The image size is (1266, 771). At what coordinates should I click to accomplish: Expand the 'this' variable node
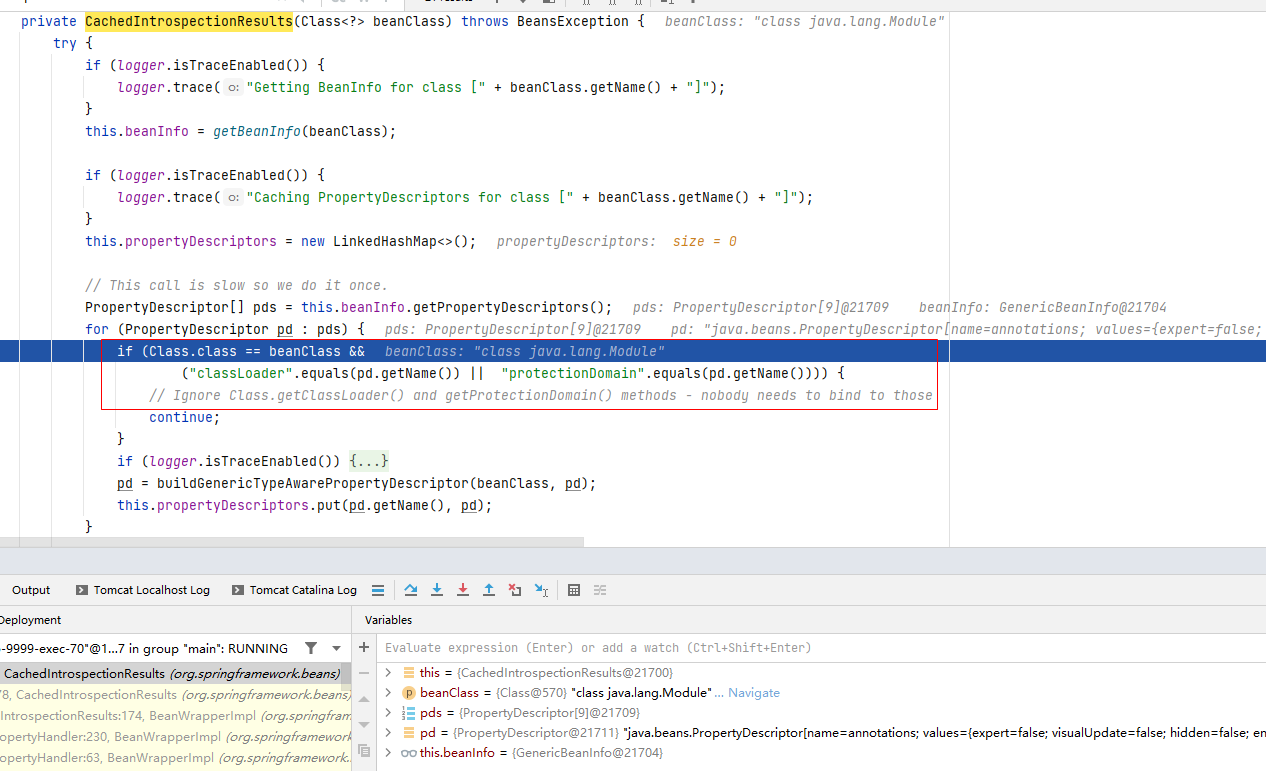point(388,673)
